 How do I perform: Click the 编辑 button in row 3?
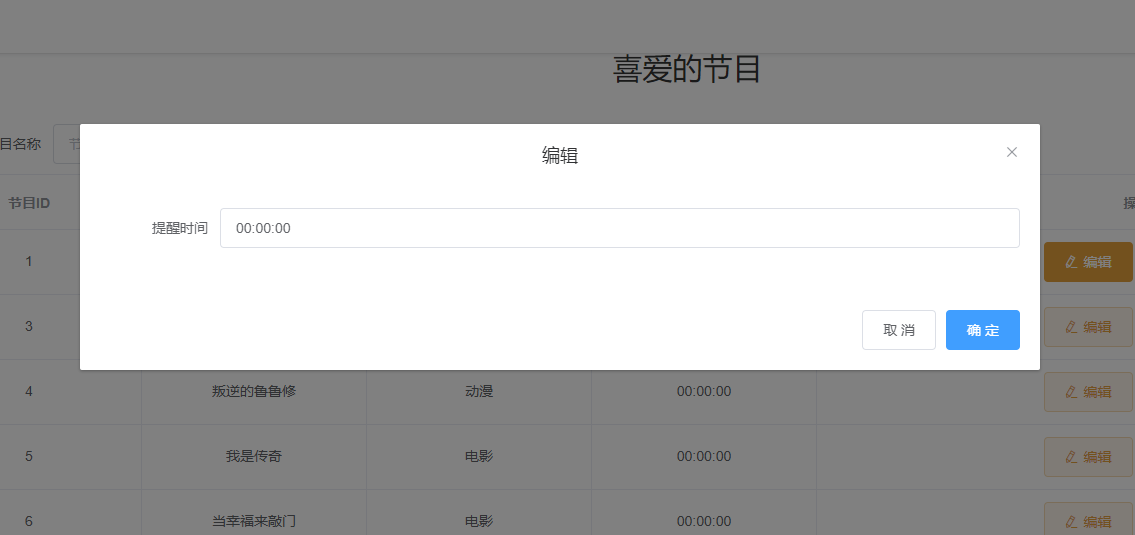click(1088, 327)
